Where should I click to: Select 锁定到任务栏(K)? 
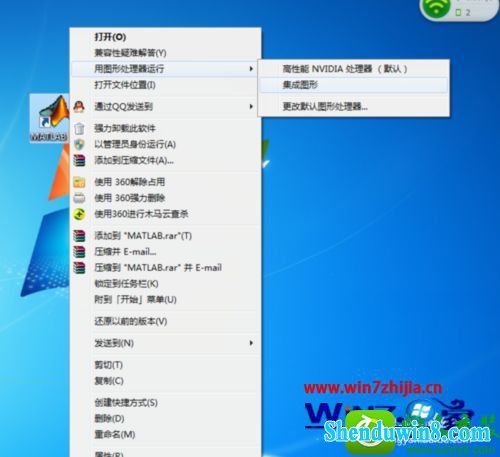(165, 284)
